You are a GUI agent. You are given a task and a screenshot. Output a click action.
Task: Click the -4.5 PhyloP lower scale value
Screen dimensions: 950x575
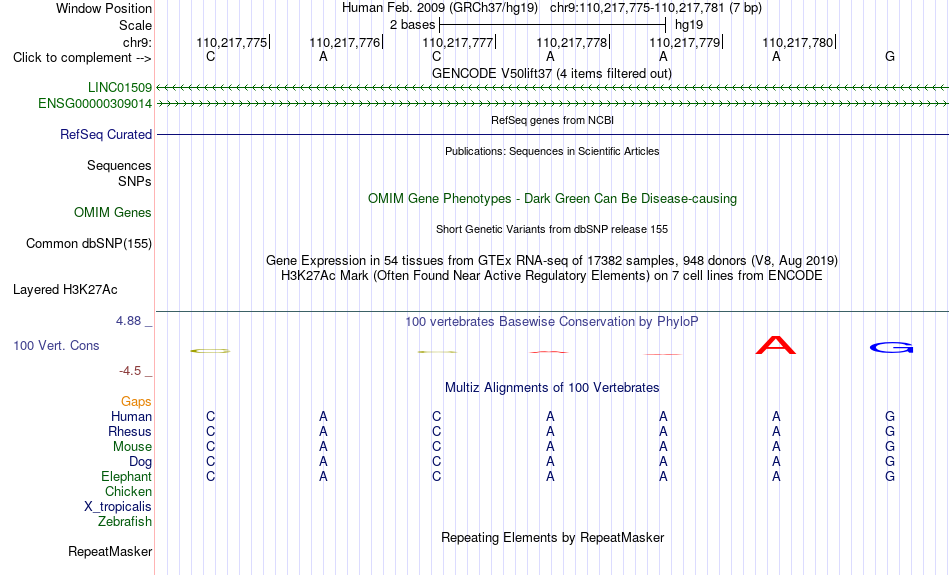(130, 371)
